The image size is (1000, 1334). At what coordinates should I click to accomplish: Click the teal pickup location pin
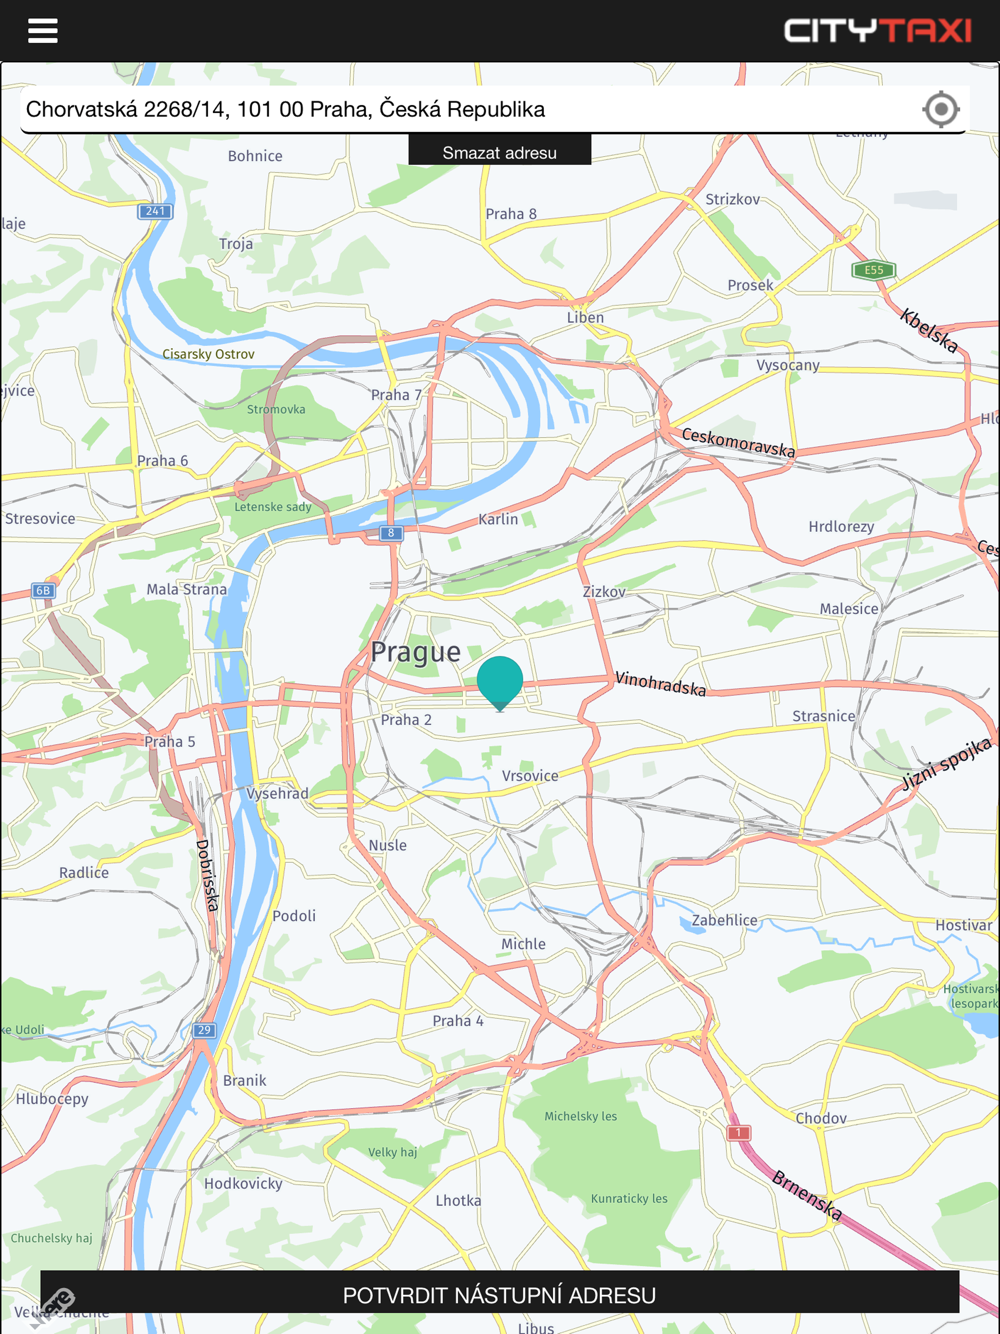point(500,684)
